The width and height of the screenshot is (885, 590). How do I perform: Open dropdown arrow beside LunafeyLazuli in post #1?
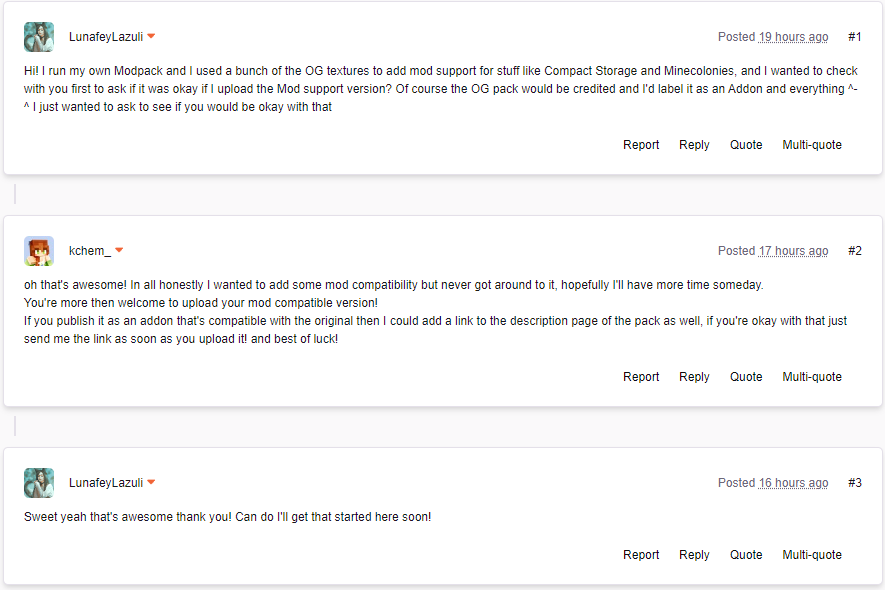coord(152,37)
